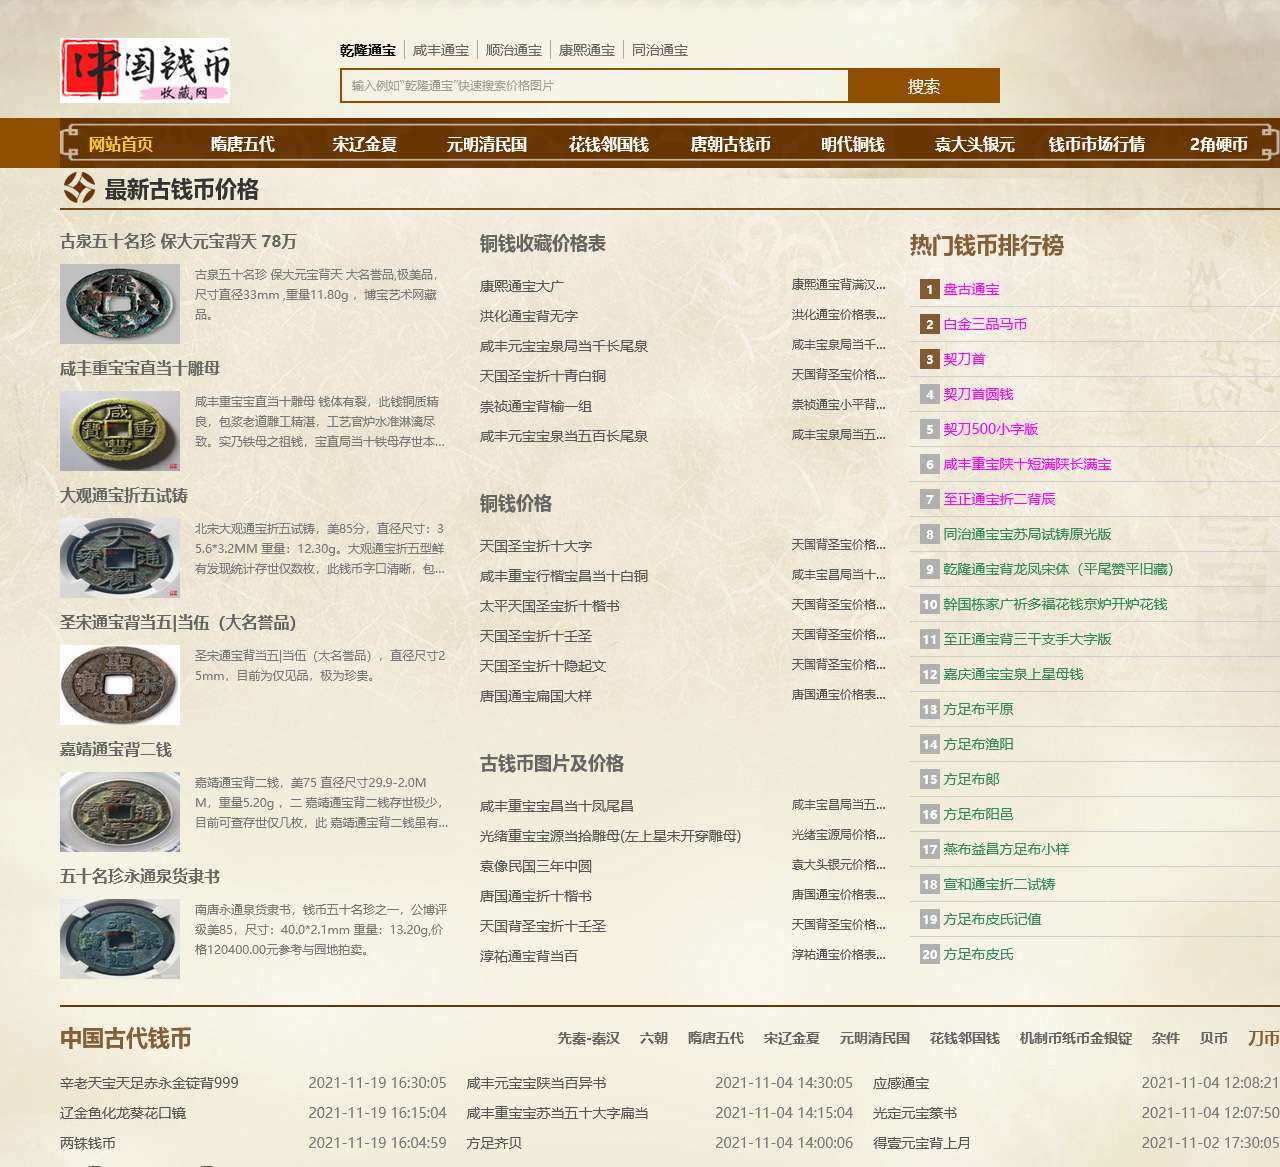
Task: Click the 大观通宝折五试铸 coin photo
Action: (120, 558)
